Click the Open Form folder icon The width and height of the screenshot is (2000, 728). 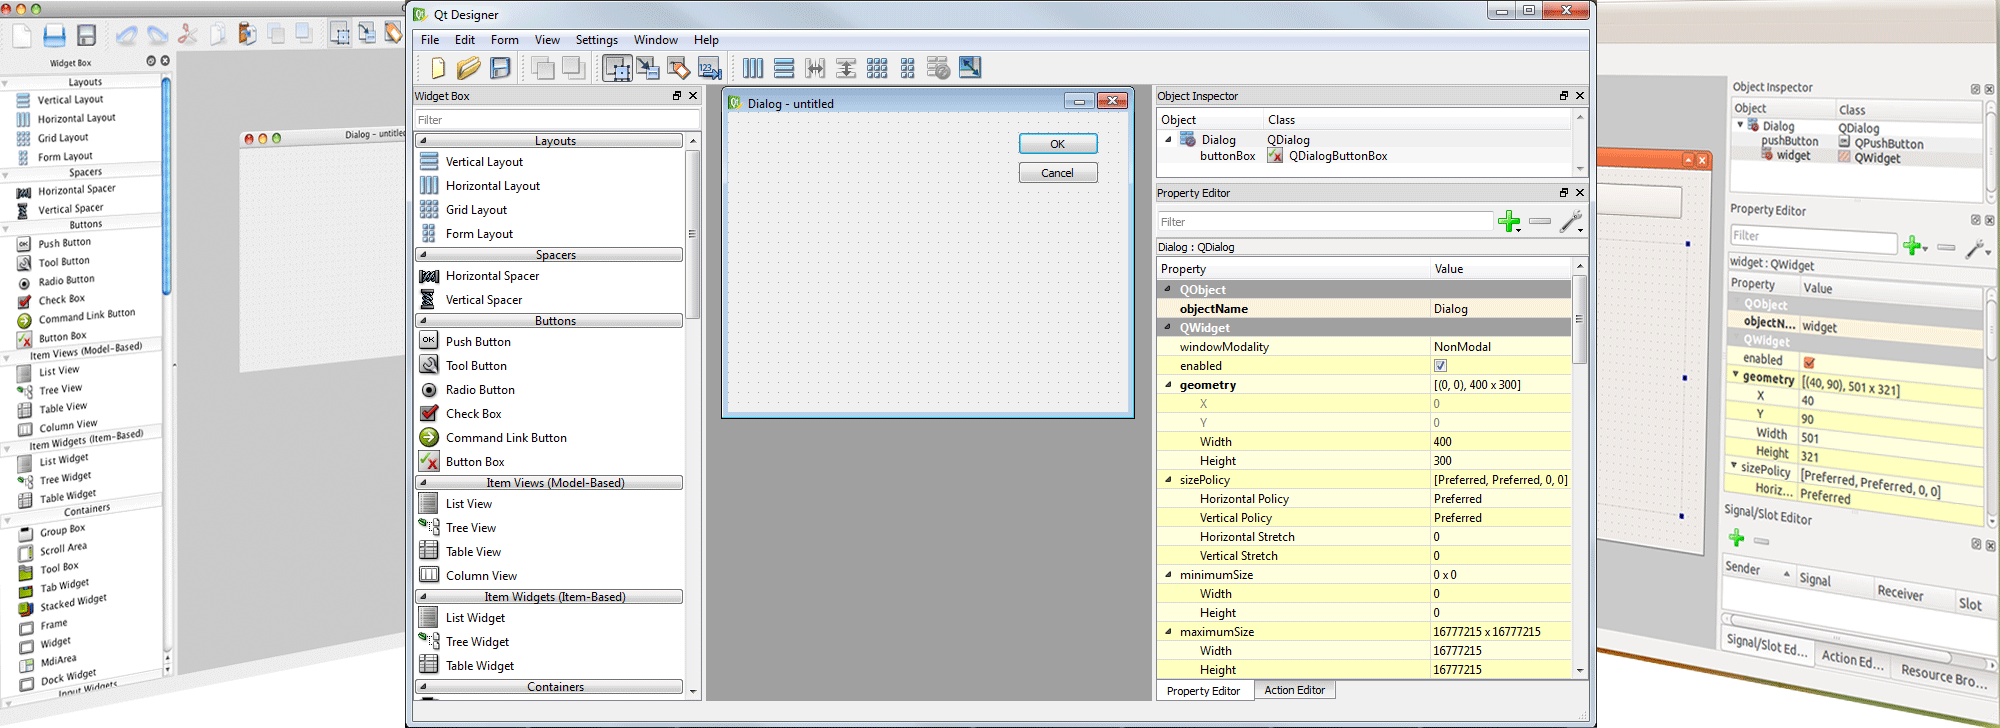468,68
